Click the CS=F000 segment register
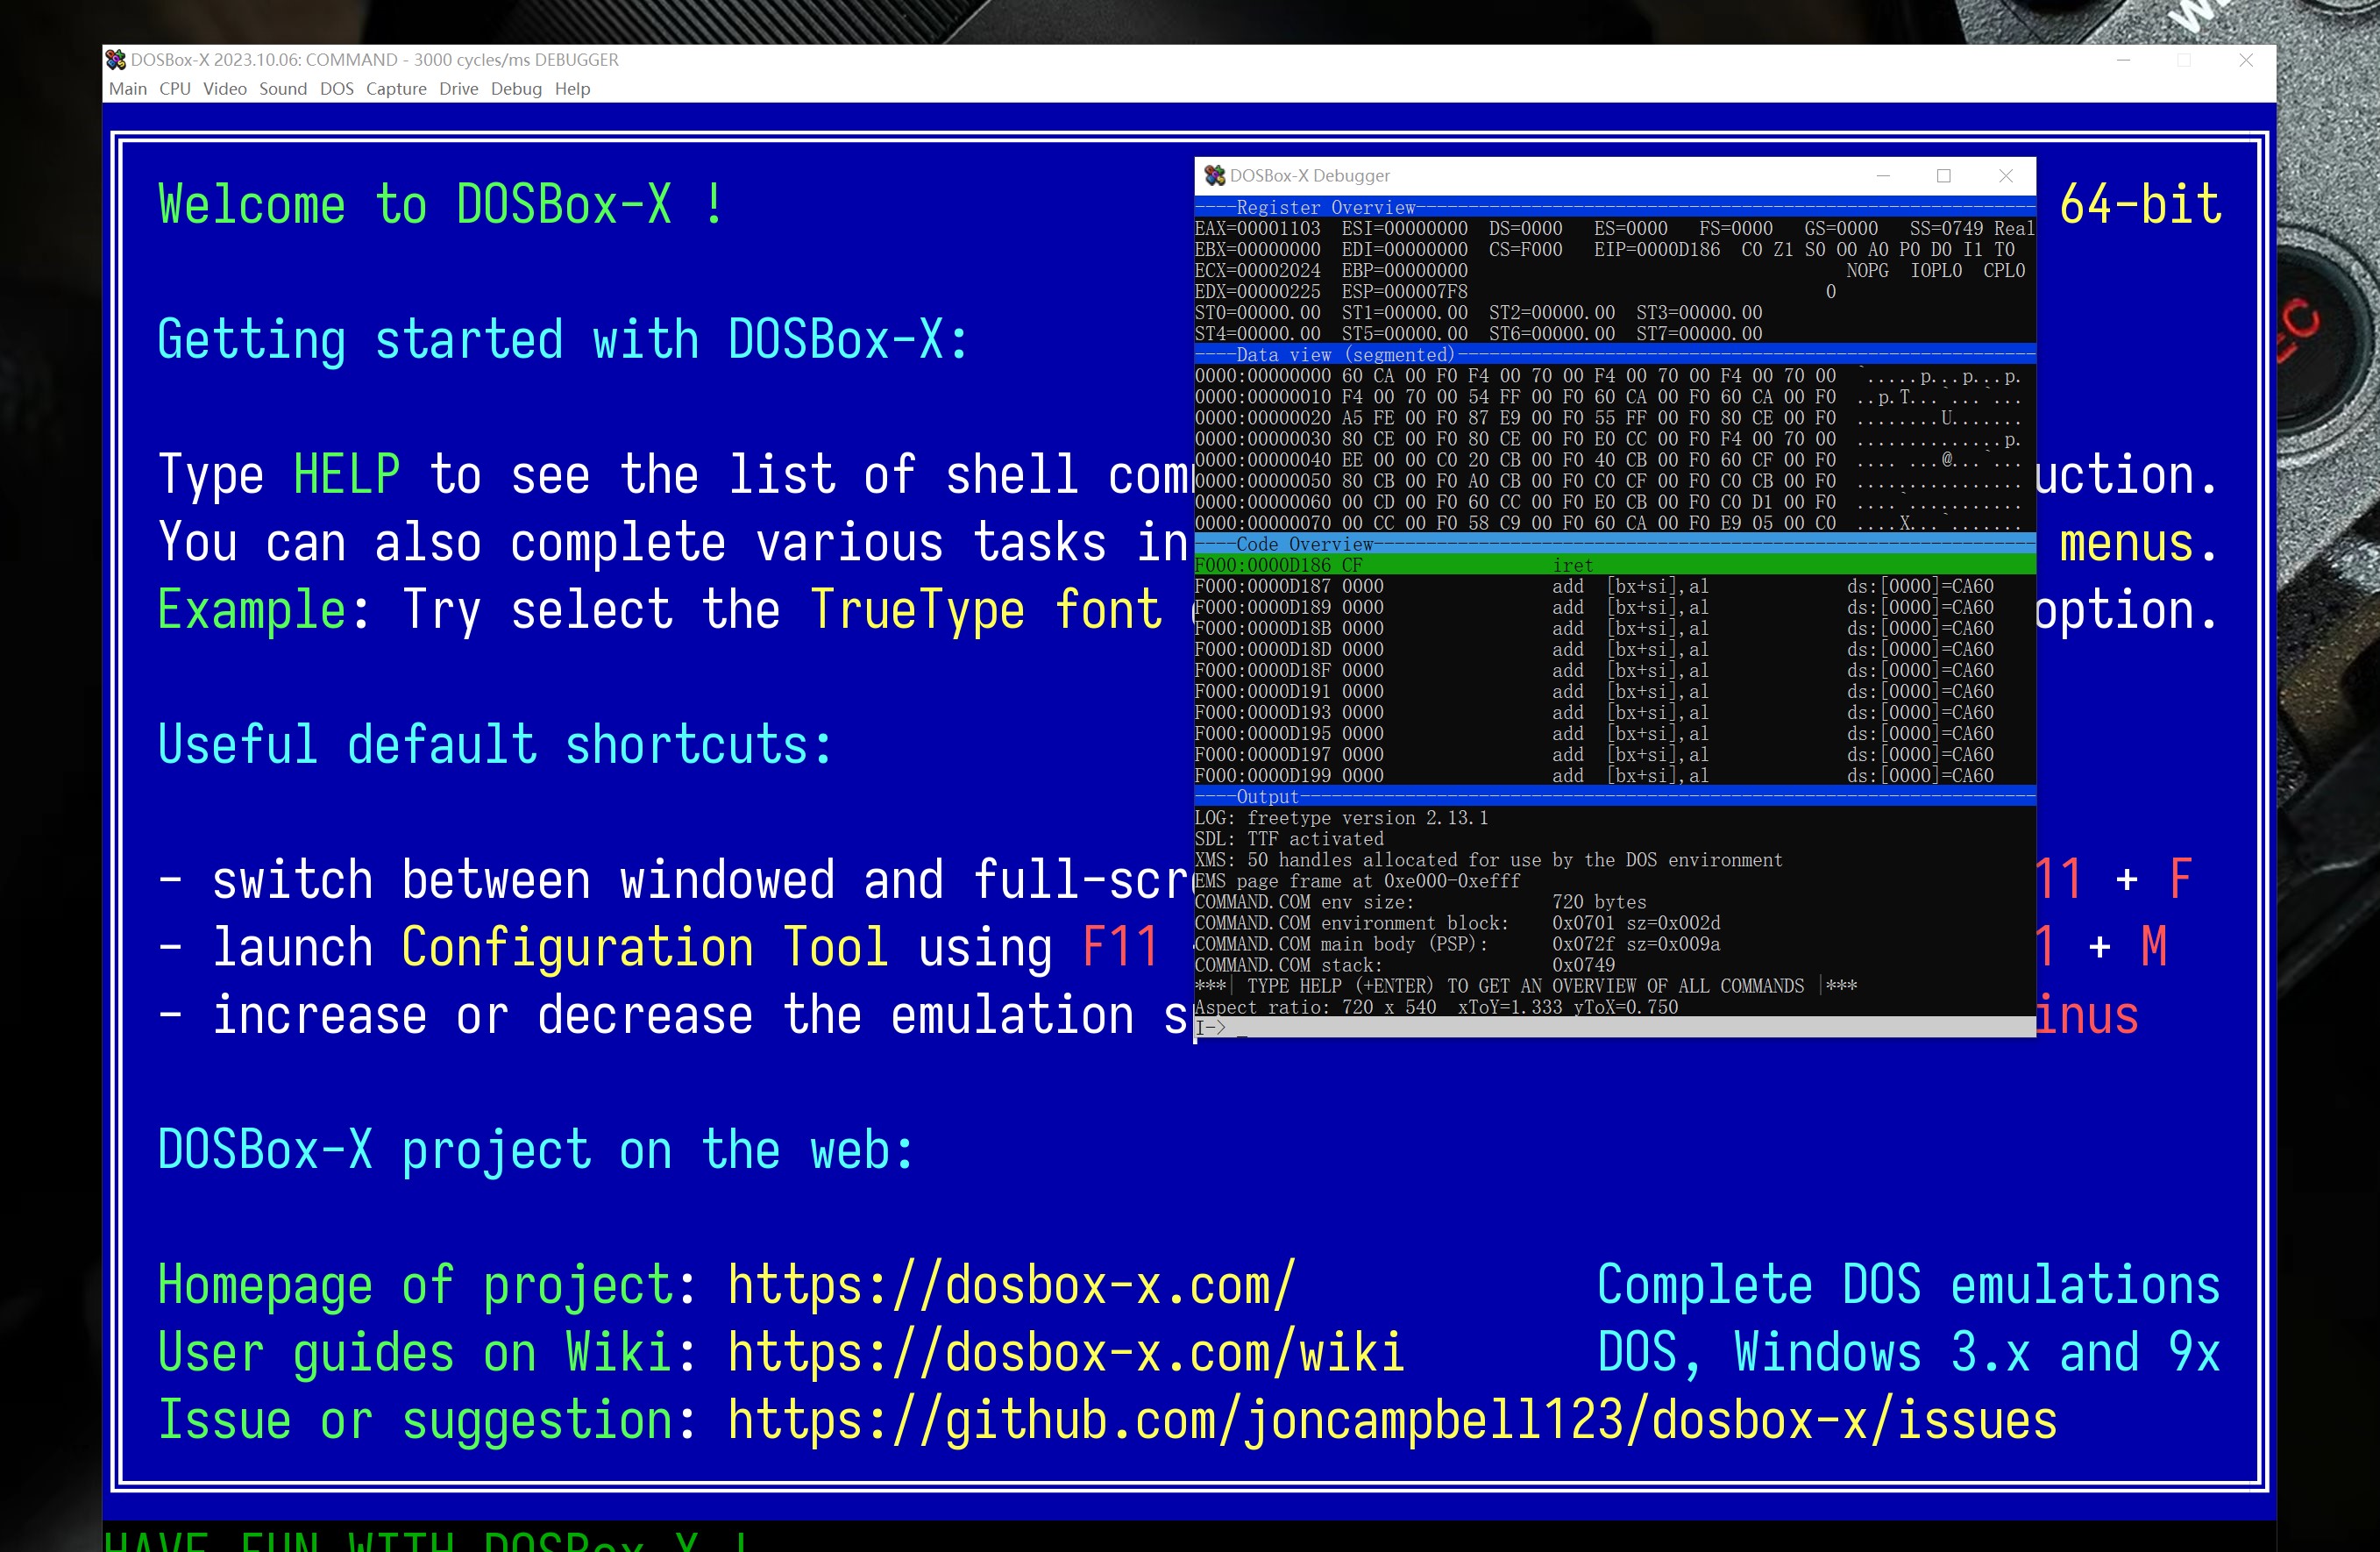Image resolution: width=2380 pixels, height=1552 pixels. click(x=1525, y=249)
